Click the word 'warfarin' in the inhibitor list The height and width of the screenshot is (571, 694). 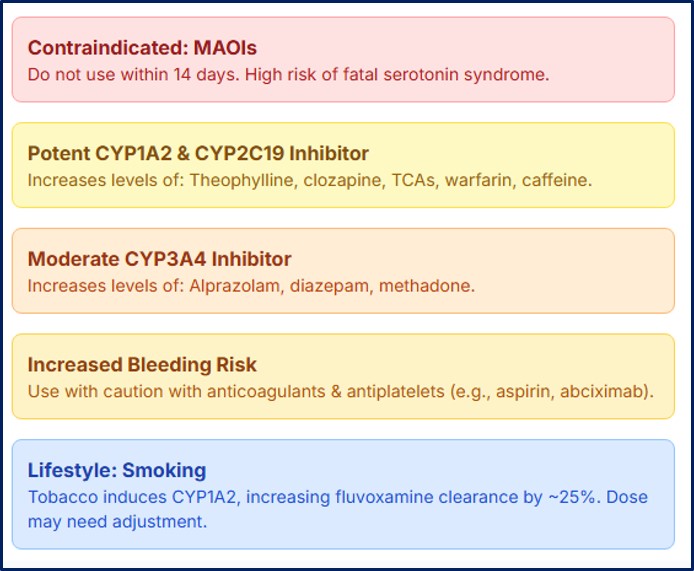pos(478,180)
